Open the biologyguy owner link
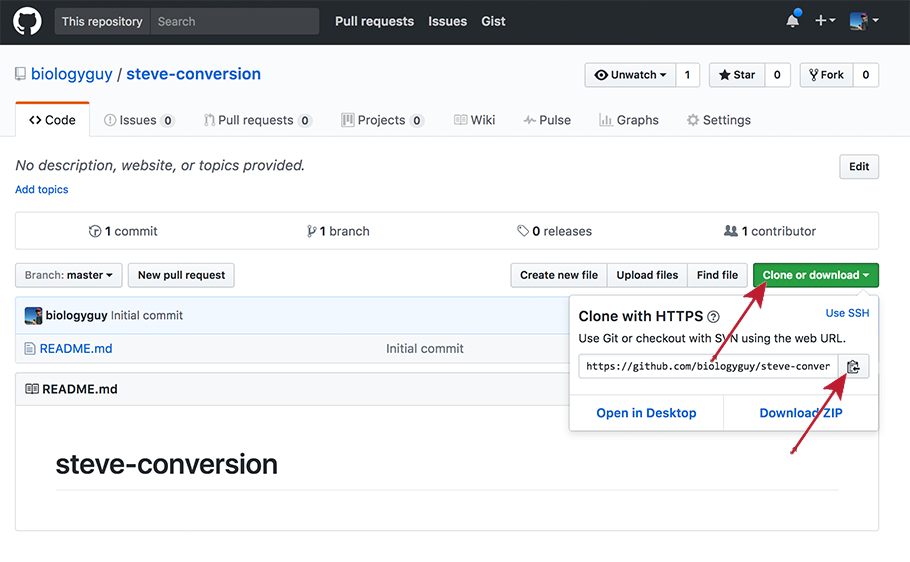The image size is (910, 562). pos(71,74)
